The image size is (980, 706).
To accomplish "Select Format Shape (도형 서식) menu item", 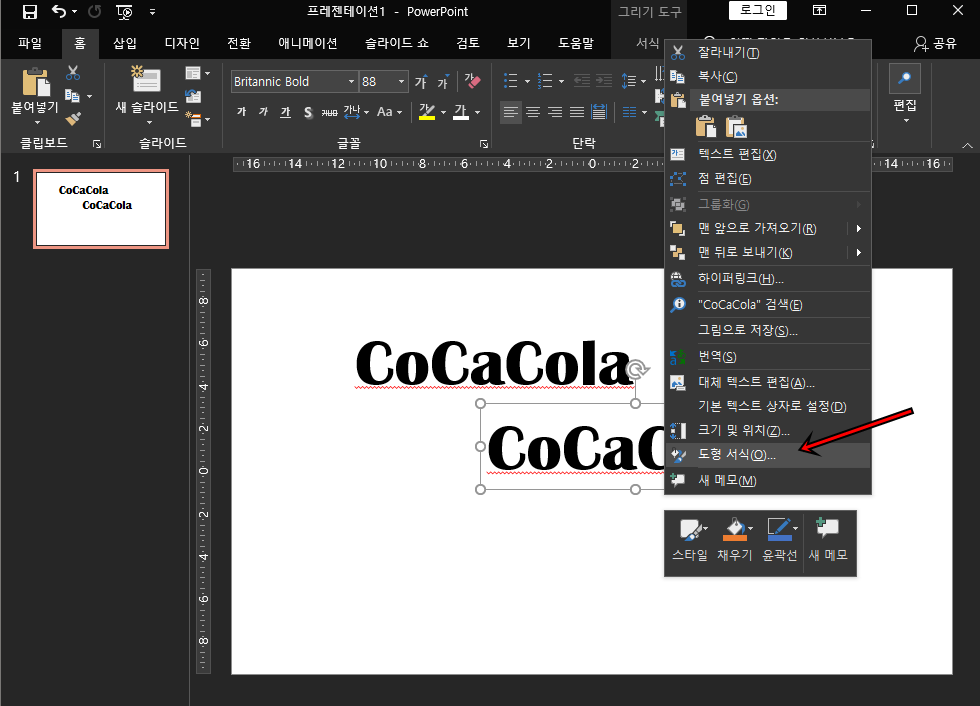I will (x=768, y=455).
